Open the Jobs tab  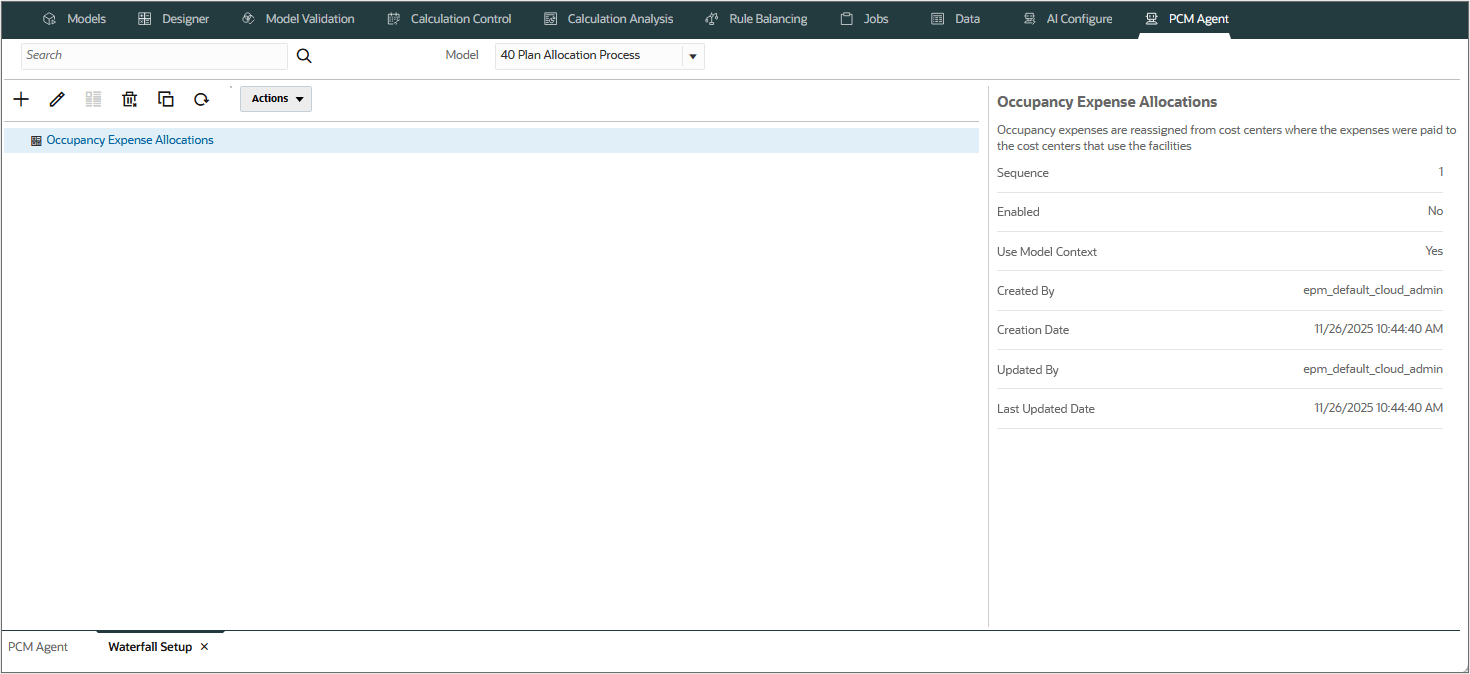tap(865, 19)
